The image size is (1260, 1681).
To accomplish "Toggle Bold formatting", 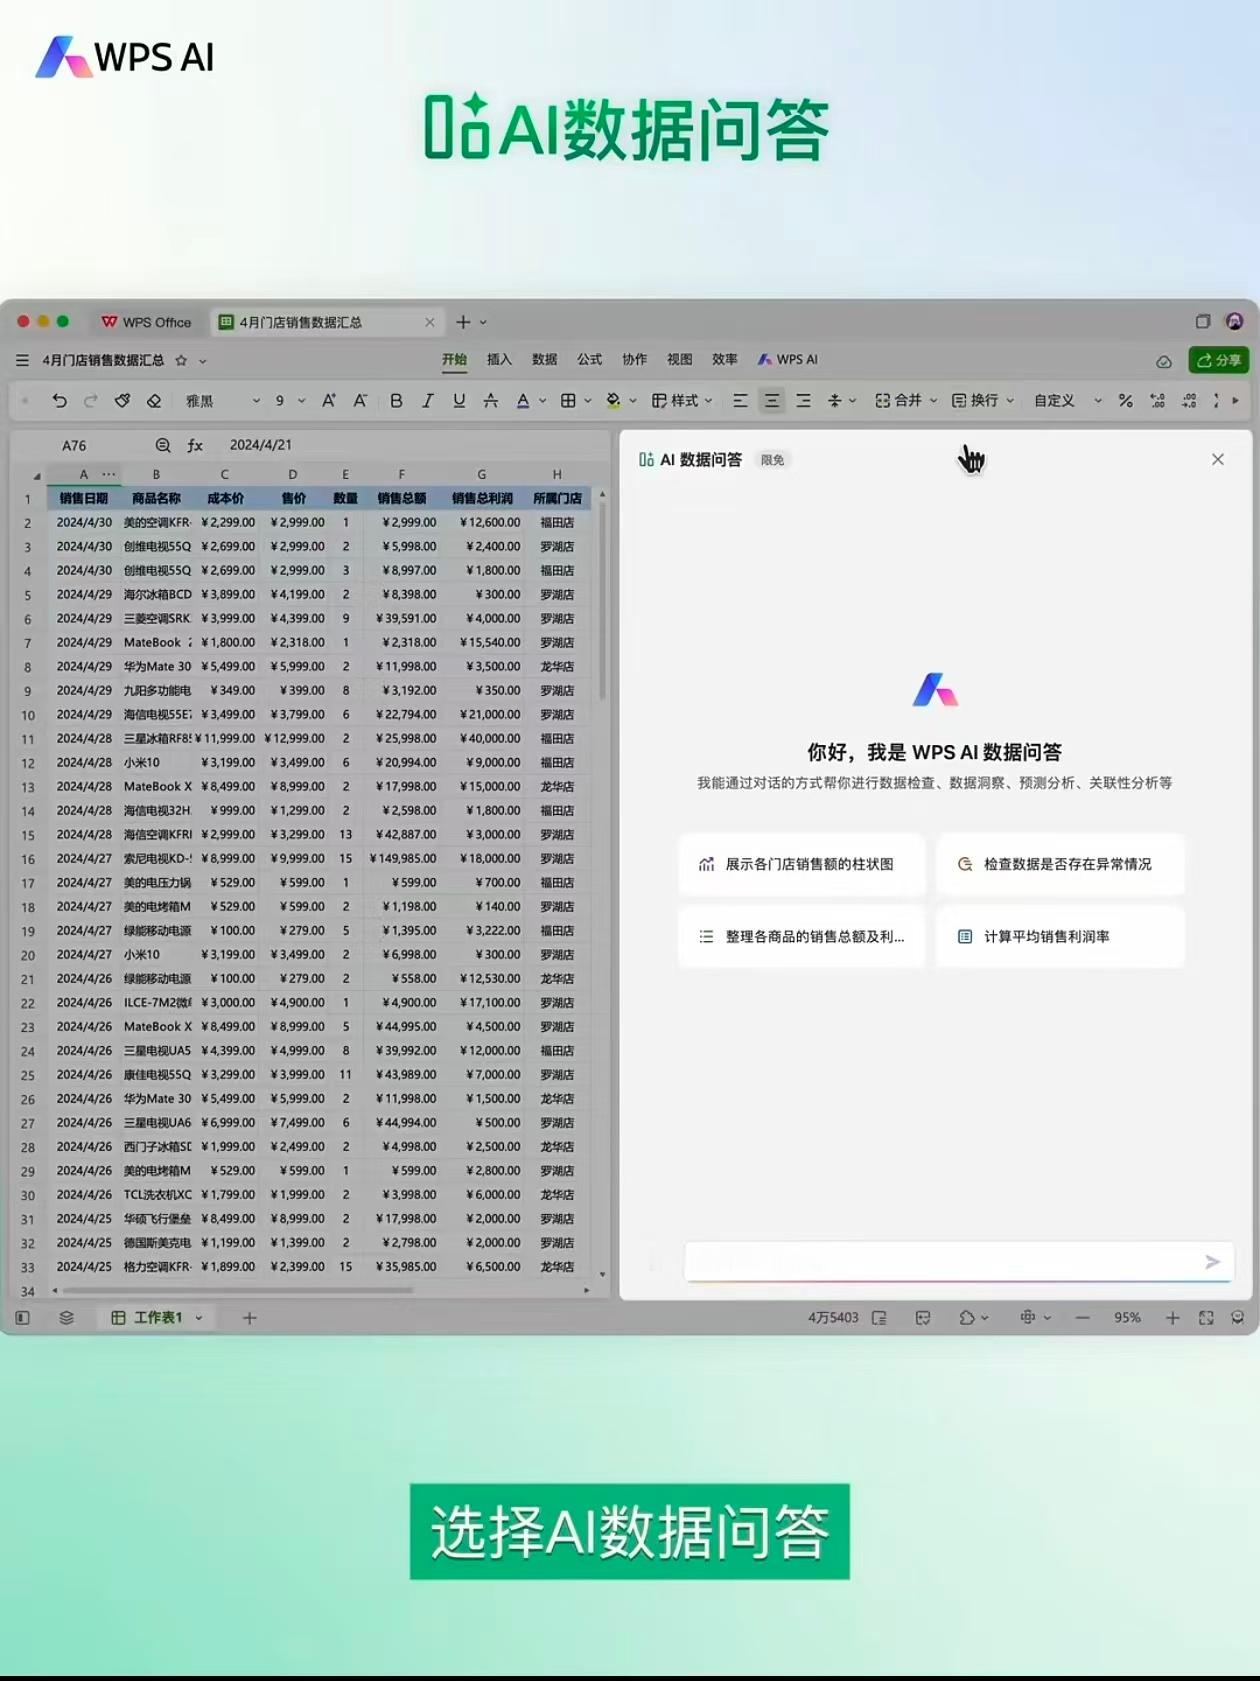I will (x=396, y=401).
